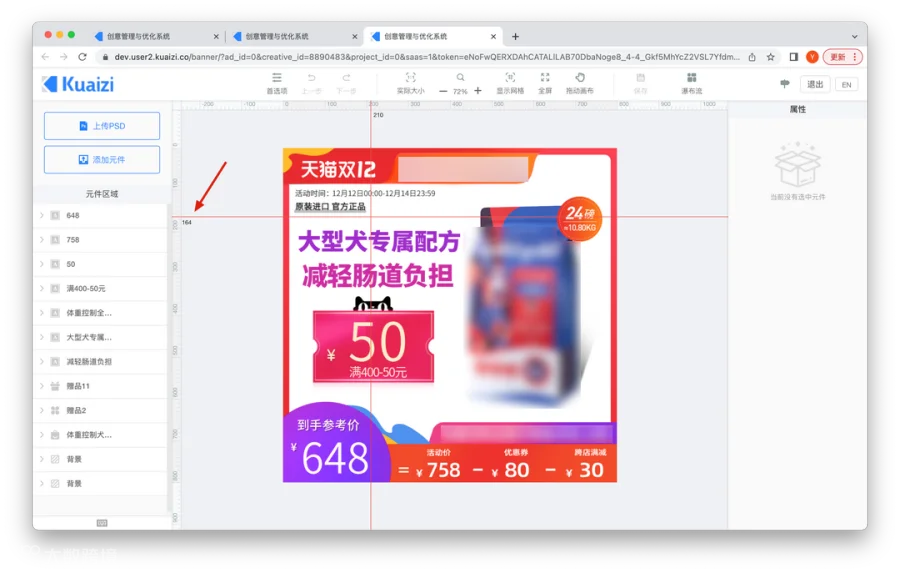
Task: Open the Chrome profile avatar
Action: [812, 57]
